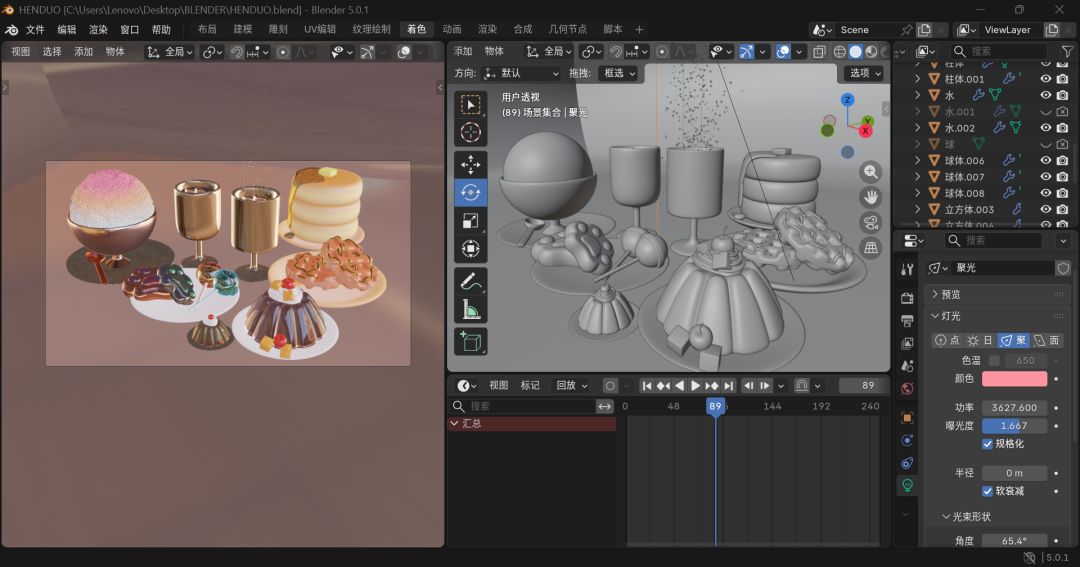Activate the Scale tool
The image size is (1080, 567).
[471, 221]
